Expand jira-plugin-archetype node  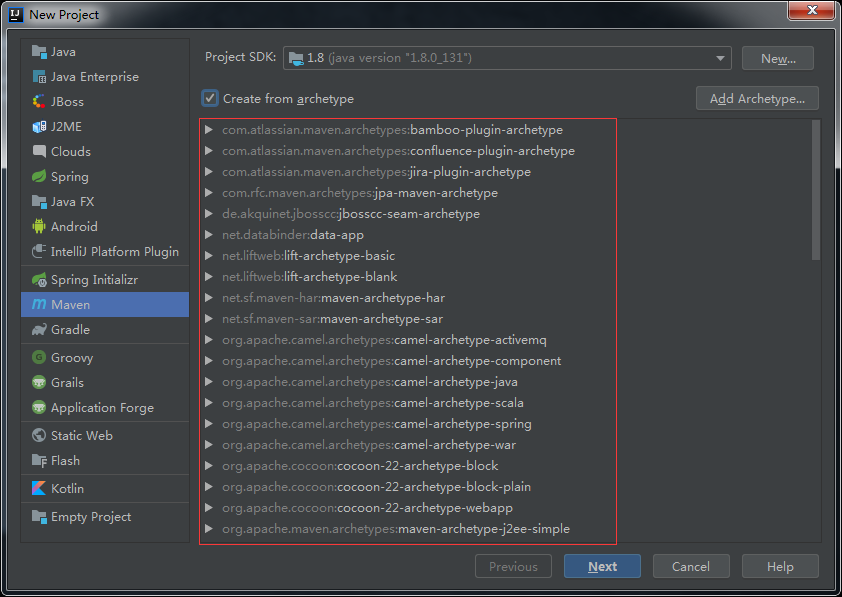pyautogui.click(x=209, y=172)
